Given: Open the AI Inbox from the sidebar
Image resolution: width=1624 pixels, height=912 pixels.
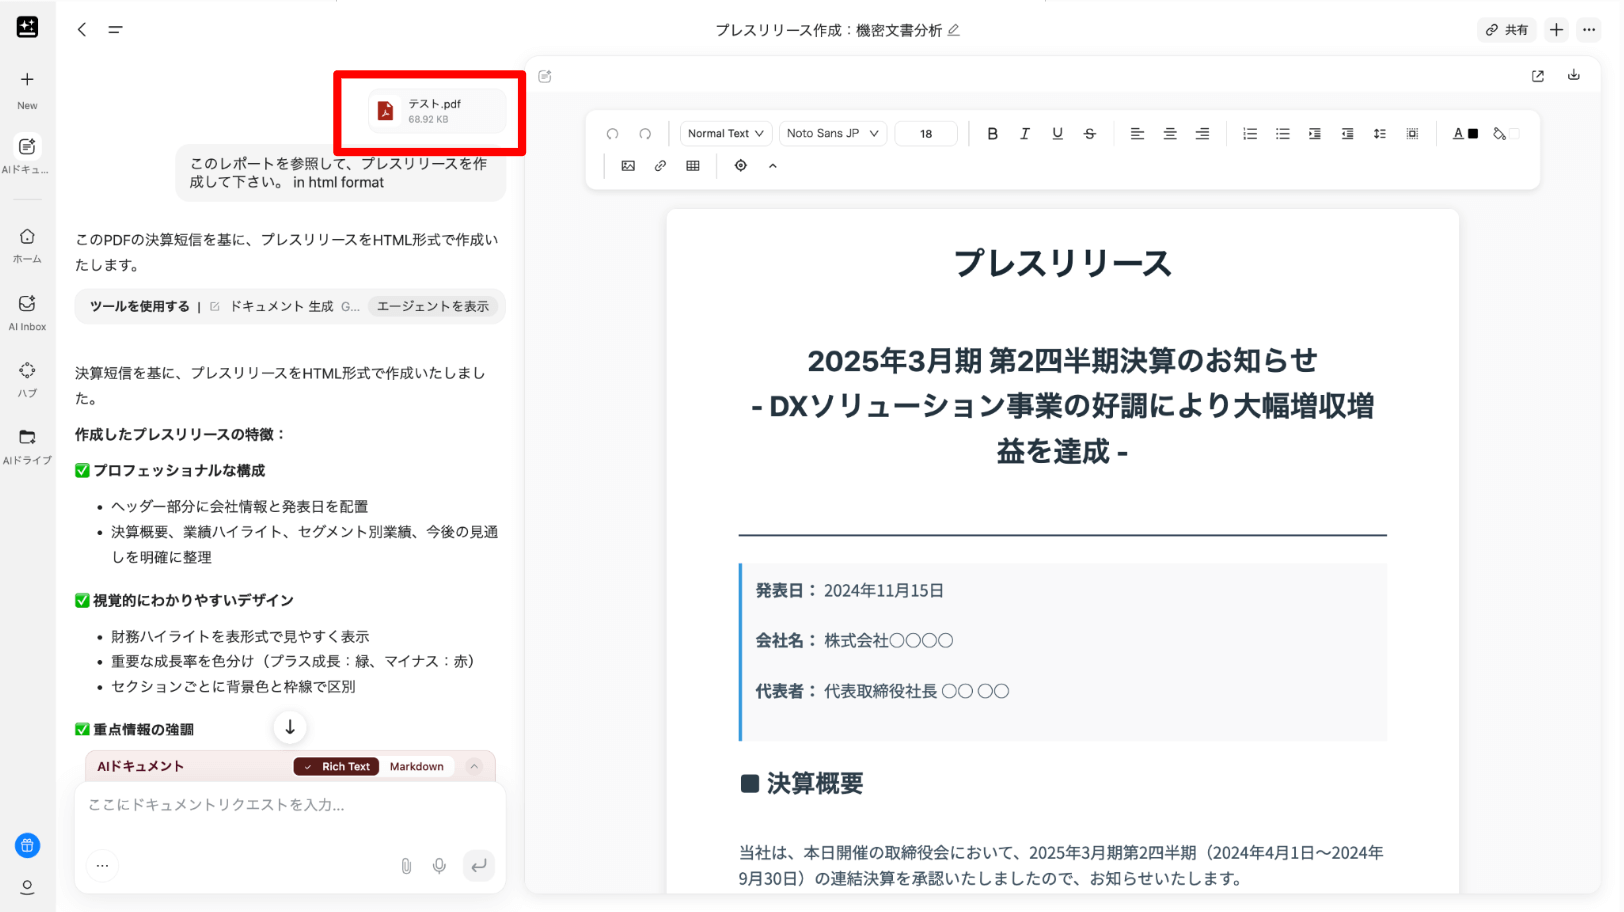Looking at the screenshot, I should [x=27, y=311].
